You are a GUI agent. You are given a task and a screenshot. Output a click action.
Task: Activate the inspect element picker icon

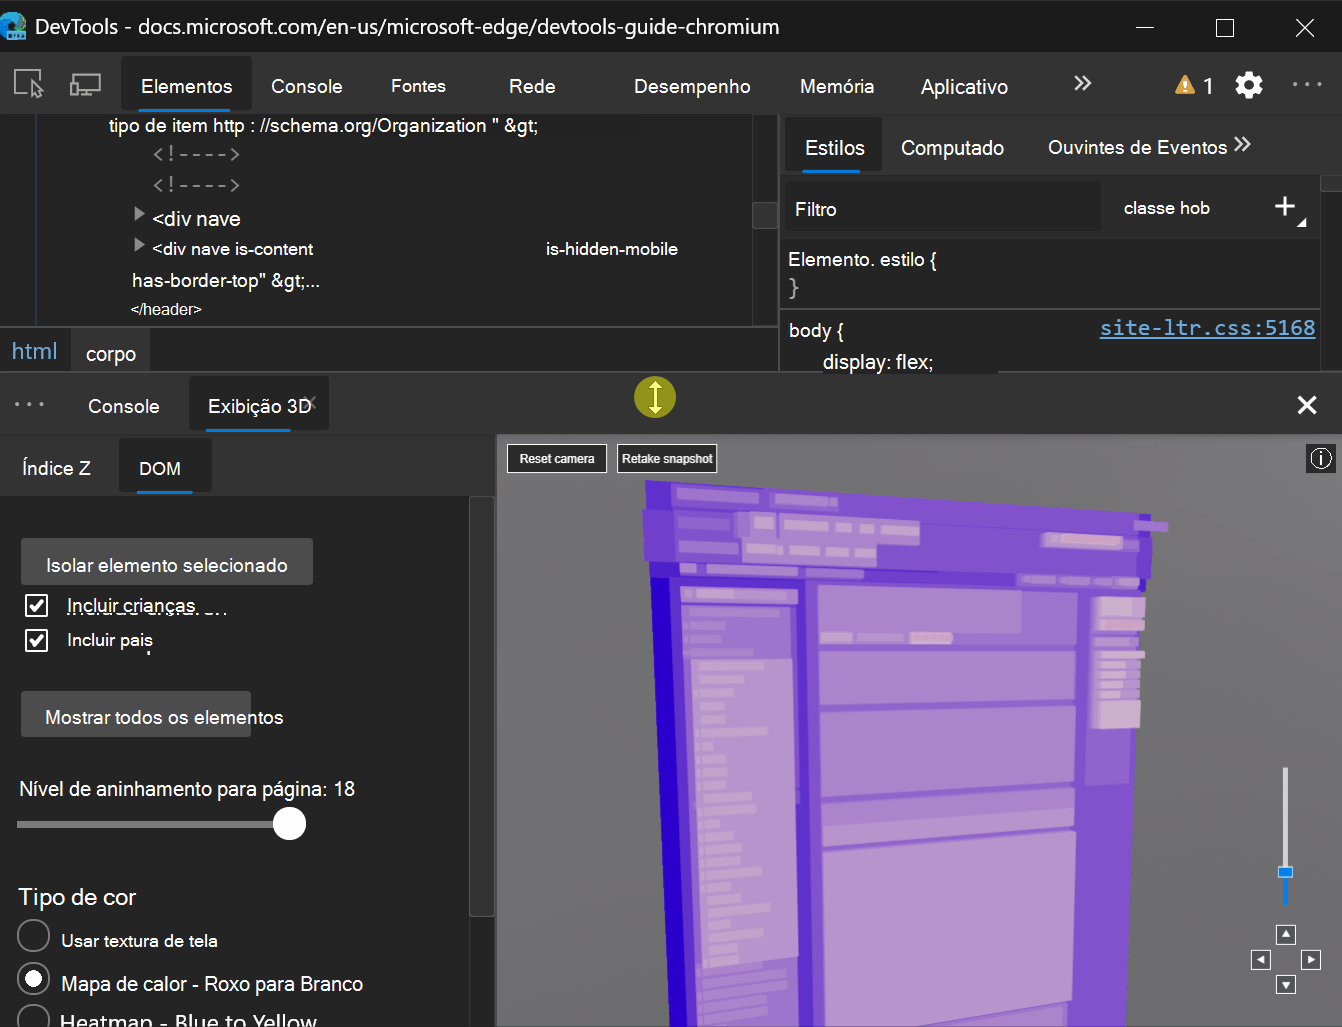point(29,84)
